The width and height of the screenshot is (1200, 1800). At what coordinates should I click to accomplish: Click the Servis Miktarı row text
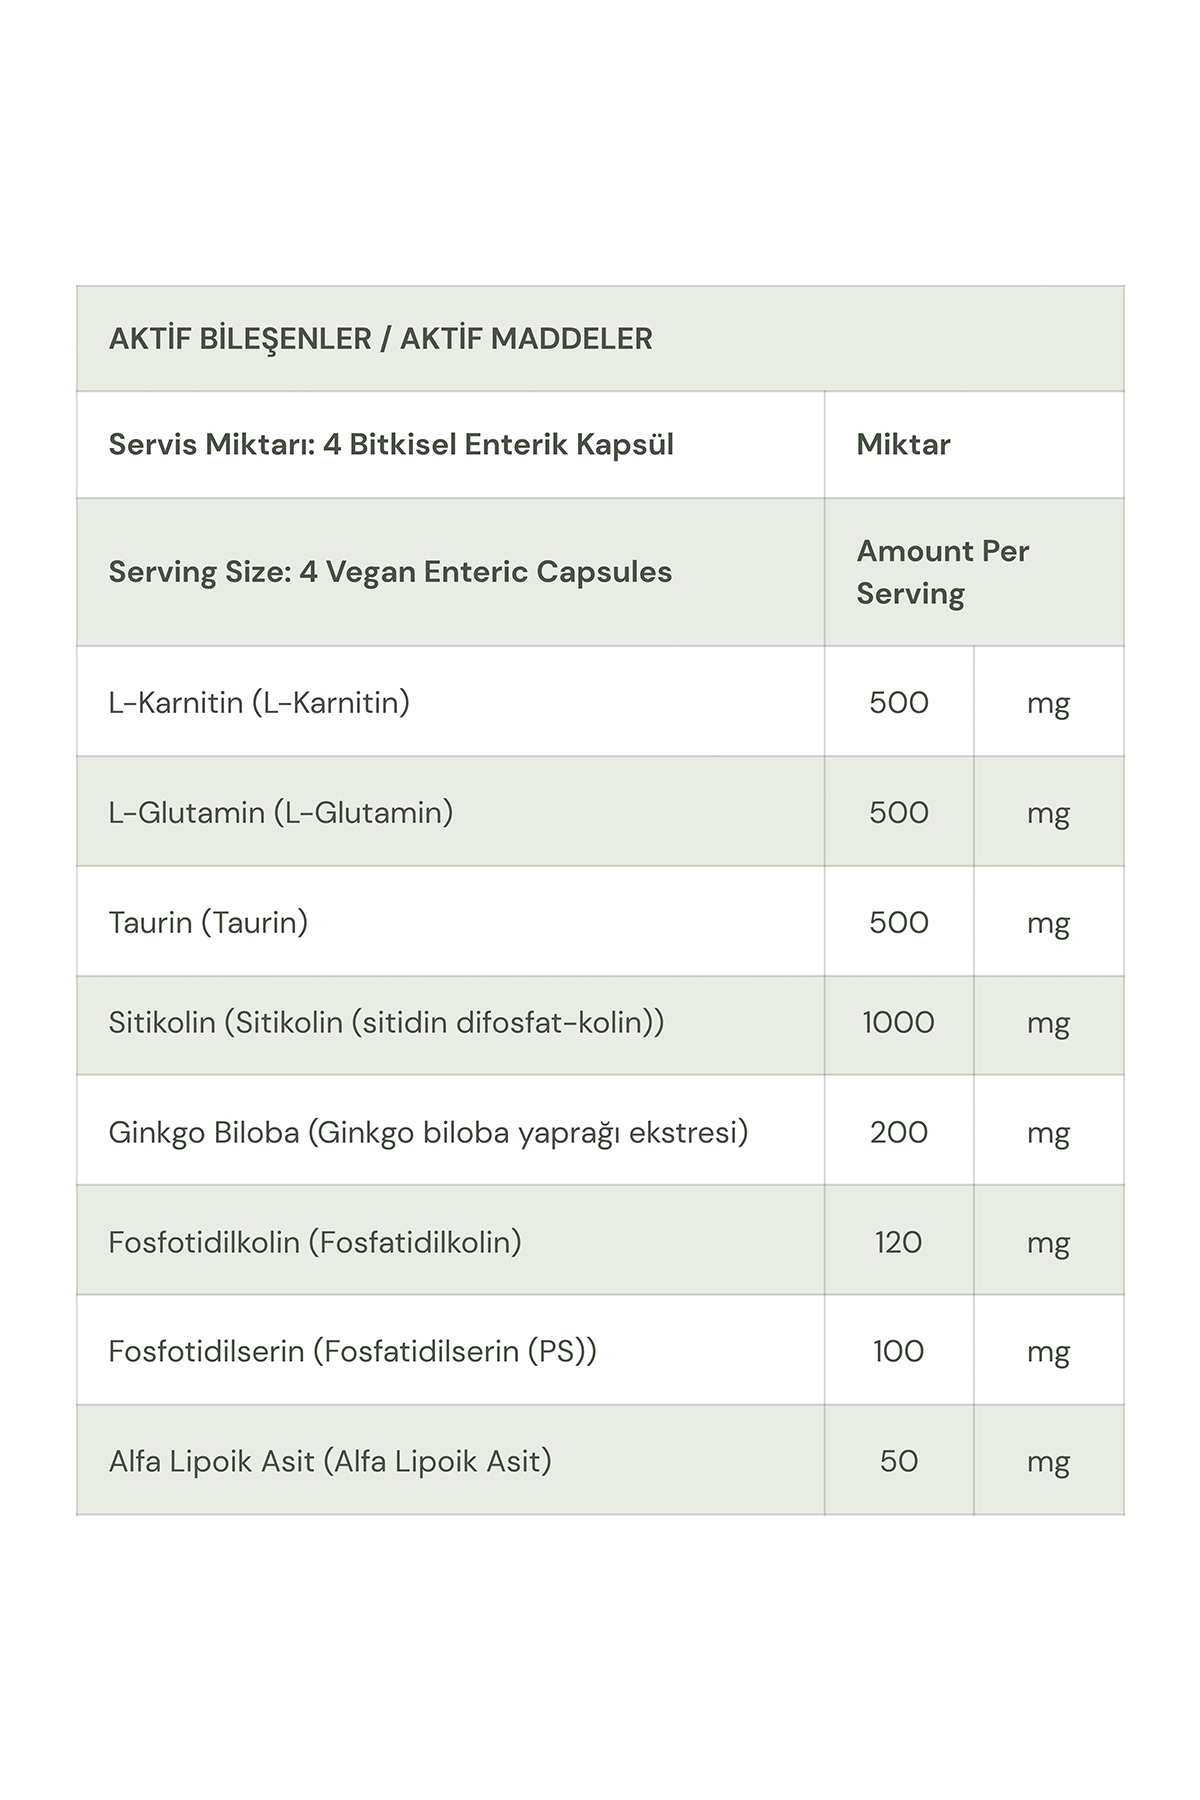click(391, 444)
